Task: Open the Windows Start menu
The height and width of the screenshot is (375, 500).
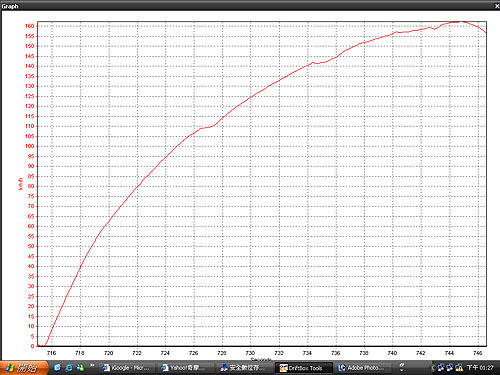Action: point(24,368)
